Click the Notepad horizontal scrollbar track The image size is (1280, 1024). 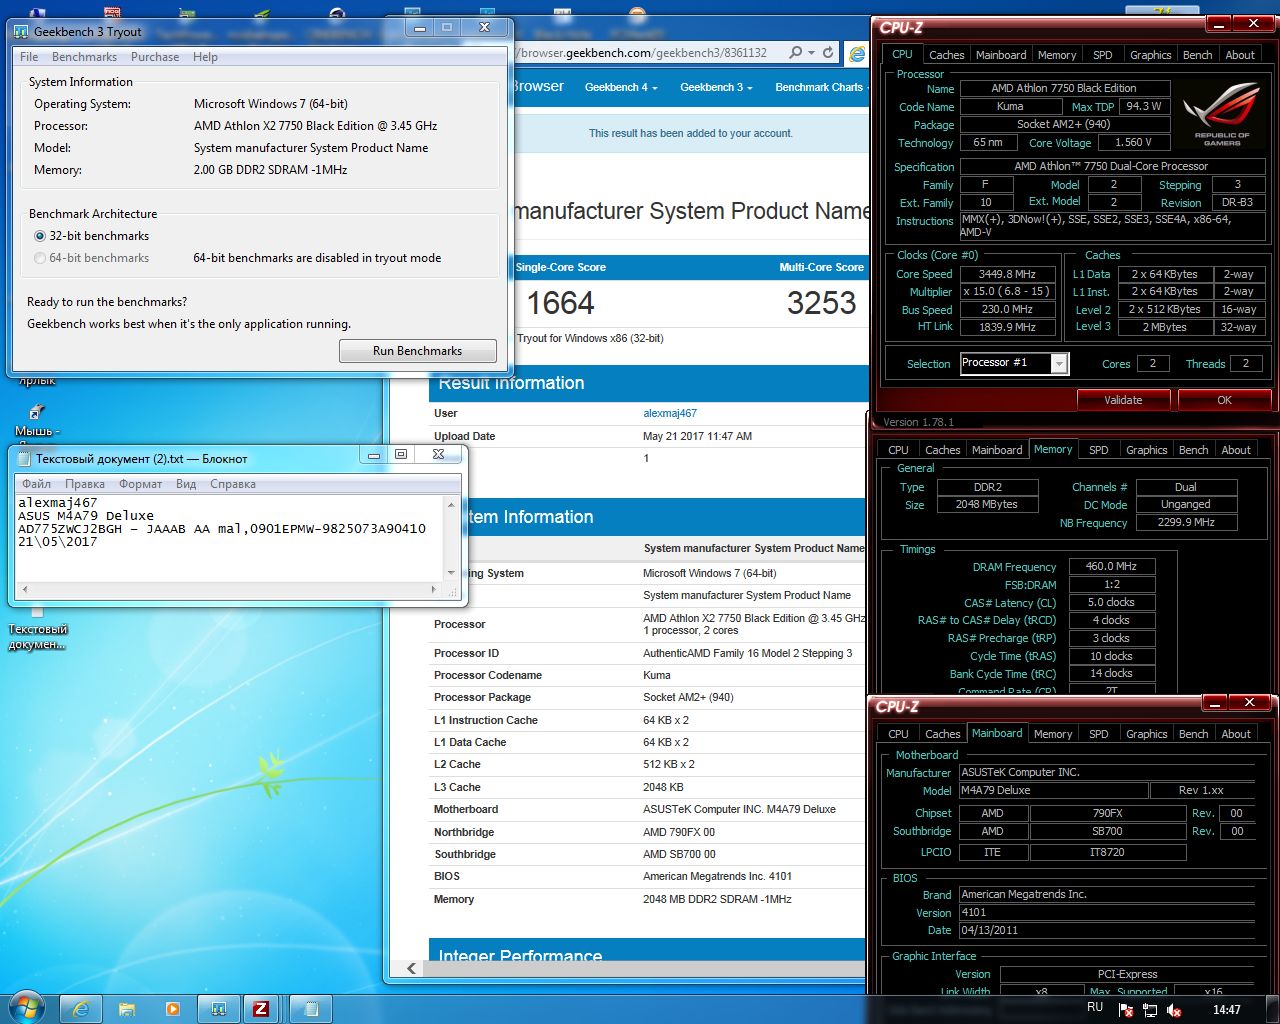(228, 590)
